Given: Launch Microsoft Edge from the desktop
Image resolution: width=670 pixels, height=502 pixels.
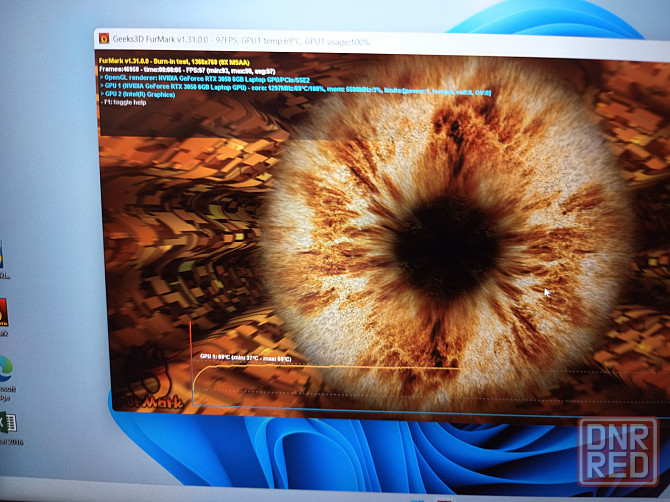Looking at the screenshot, I should pyautogui.click(x=5, y=368).
